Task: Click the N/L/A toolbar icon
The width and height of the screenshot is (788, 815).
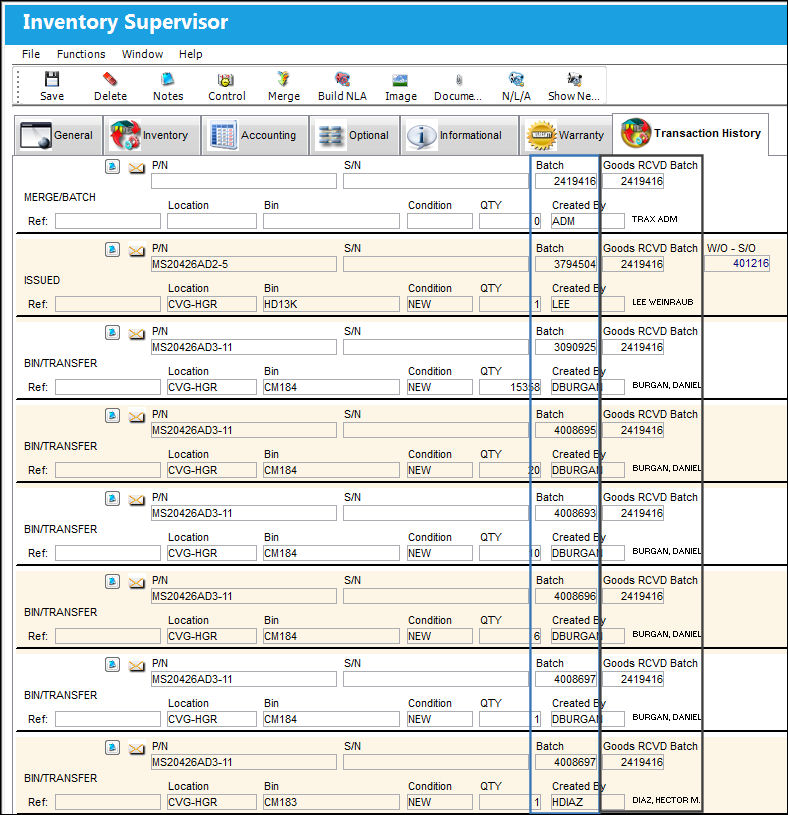Action: (516, 86)
